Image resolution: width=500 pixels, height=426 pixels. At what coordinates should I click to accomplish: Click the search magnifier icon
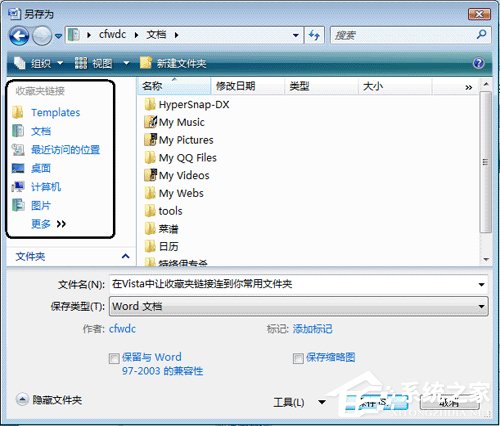[481, 34]
